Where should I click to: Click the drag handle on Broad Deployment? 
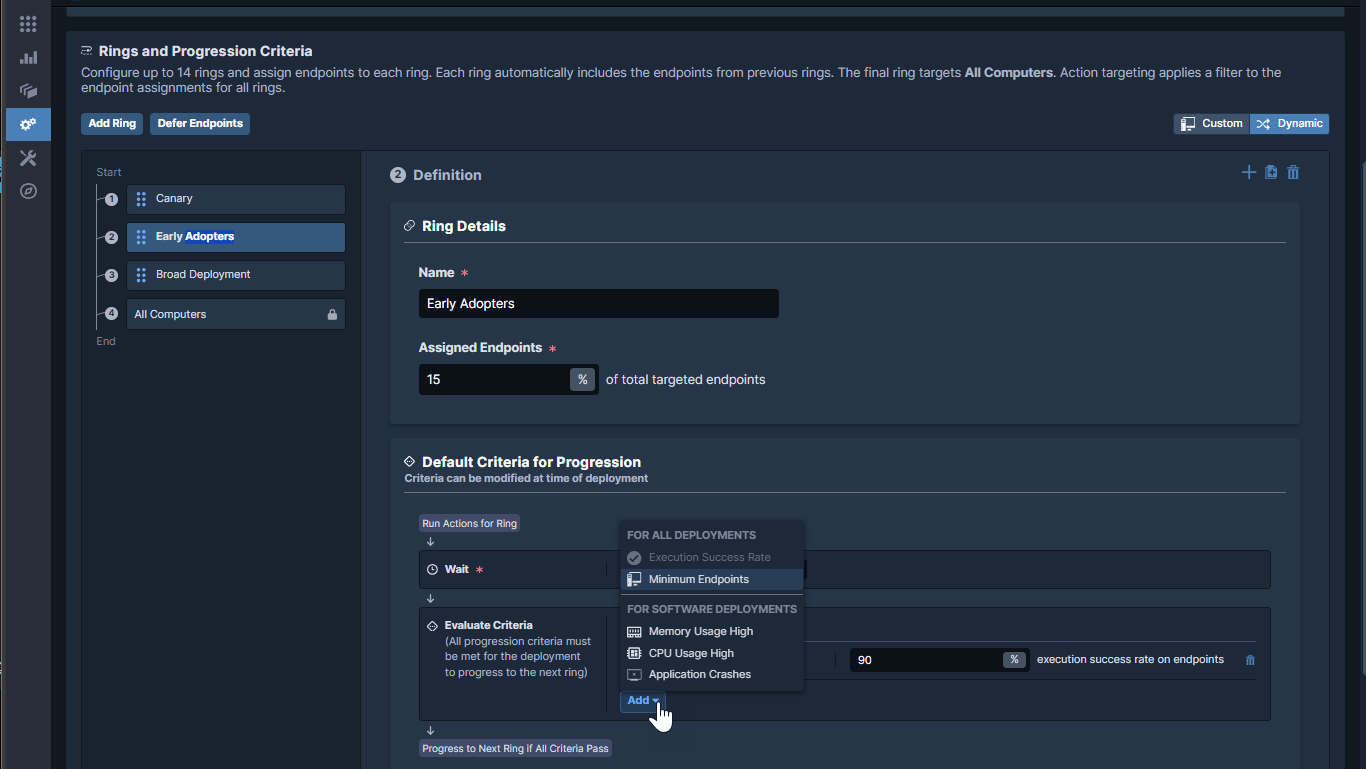click(x=141, y=275)
